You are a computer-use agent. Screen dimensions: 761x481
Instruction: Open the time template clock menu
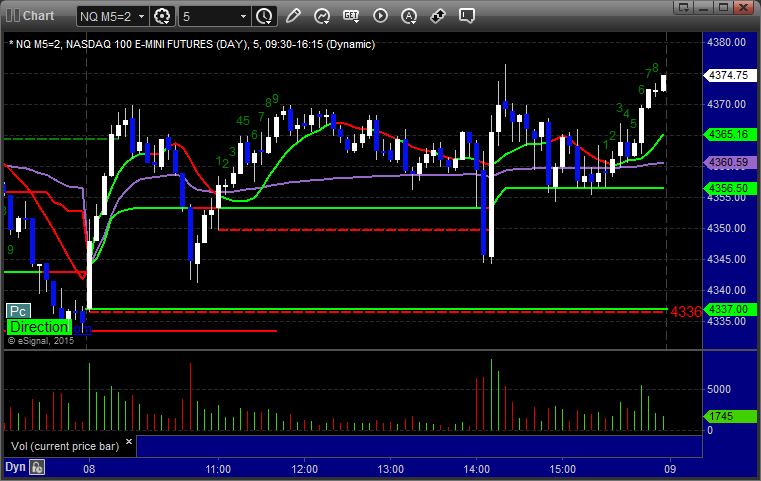[264, 17]
